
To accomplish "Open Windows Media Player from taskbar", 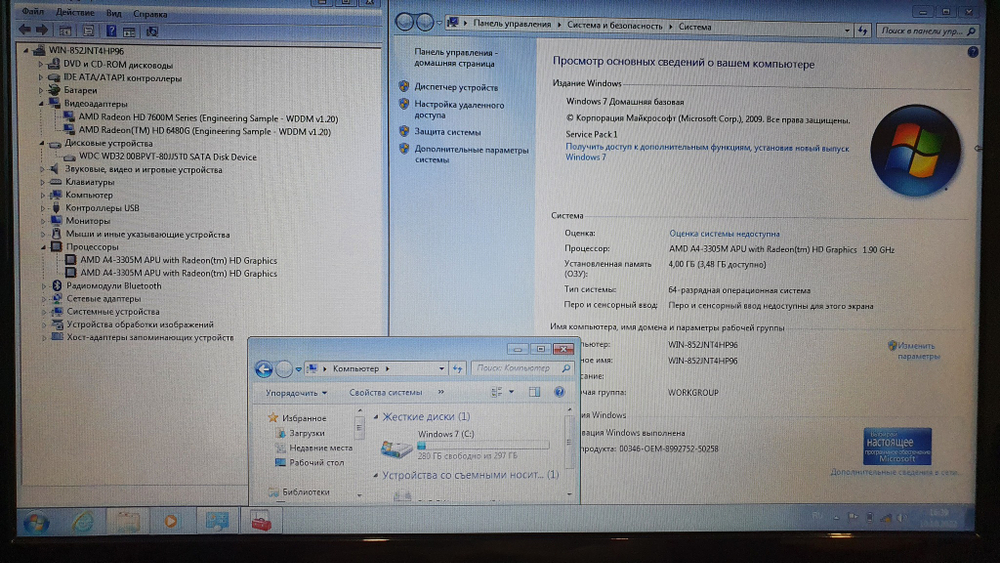I will (170, 521).
